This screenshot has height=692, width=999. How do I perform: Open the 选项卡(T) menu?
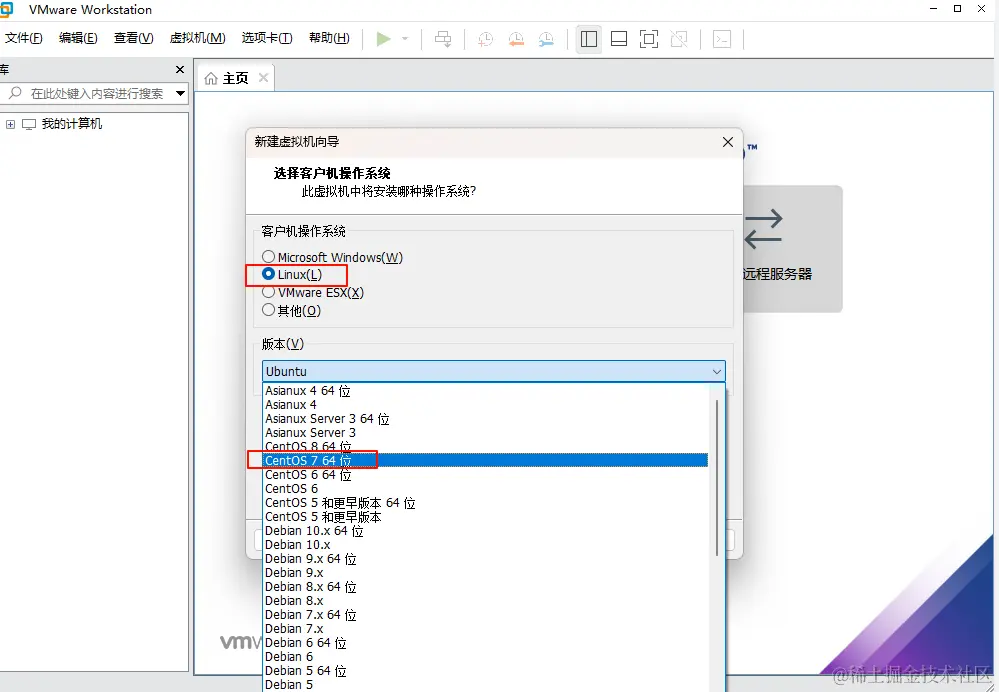267,38
